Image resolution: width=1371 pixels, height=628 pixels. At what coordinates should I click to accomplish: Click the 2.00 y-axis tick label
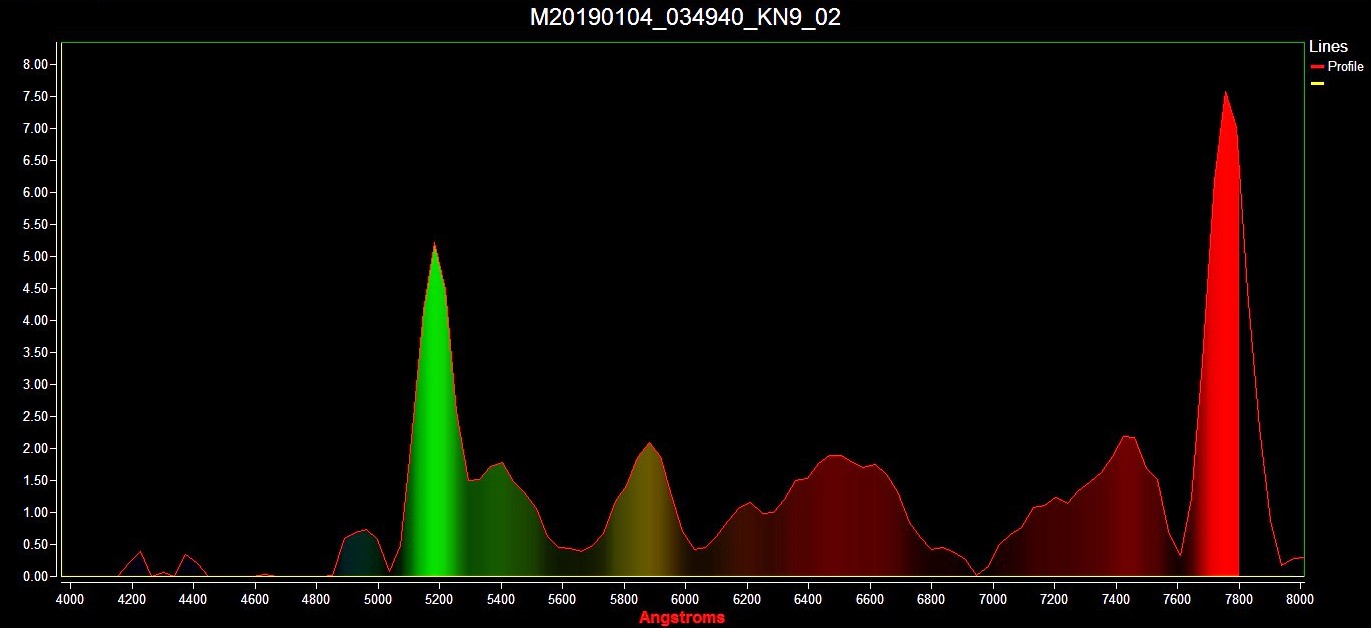[x=35, y=448]
